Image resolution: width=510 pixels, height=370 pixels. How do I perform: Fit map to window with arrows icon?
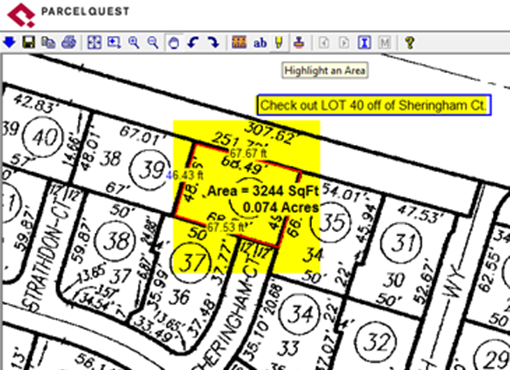pyautogui.click(x=94, y=42)
